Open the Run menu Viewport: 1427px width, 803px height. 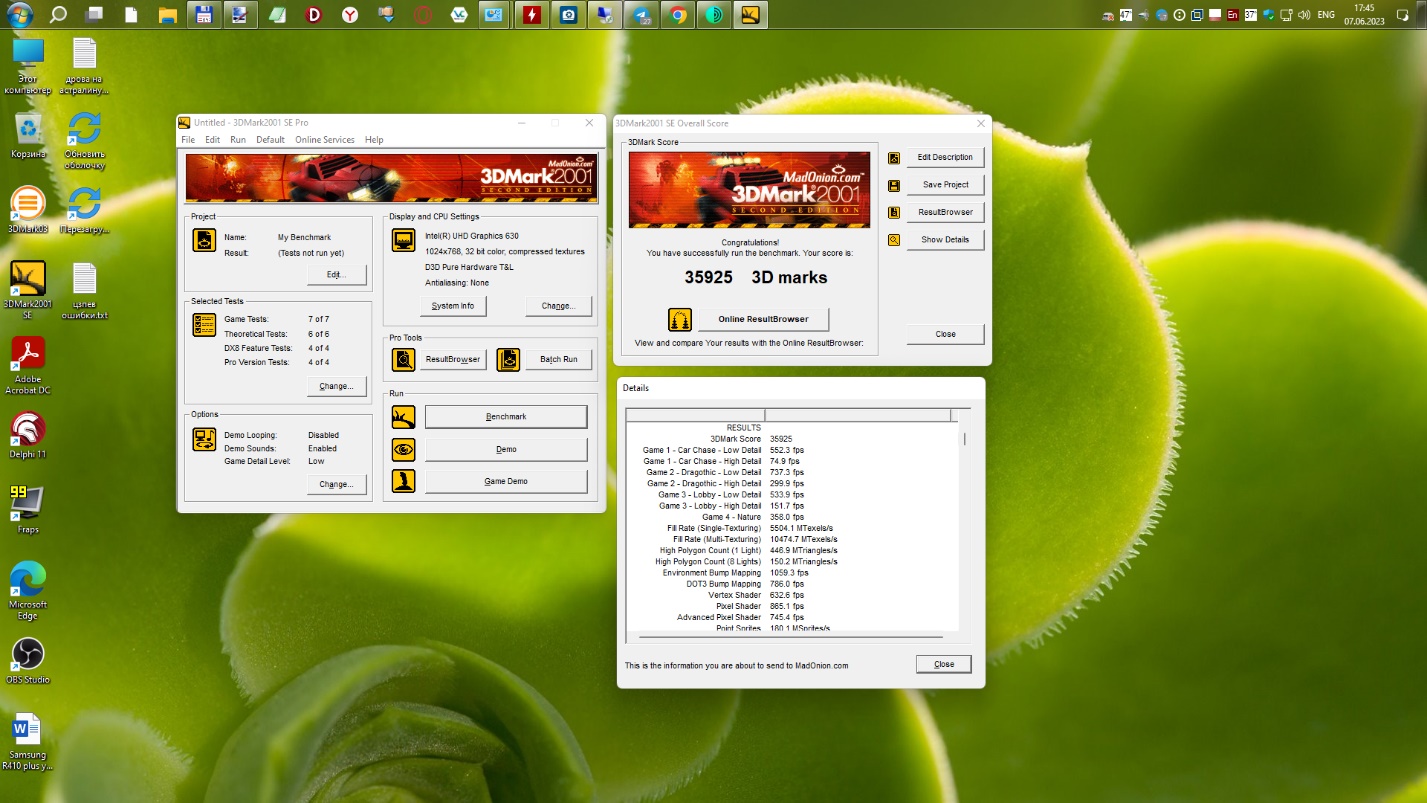[238, 140]
